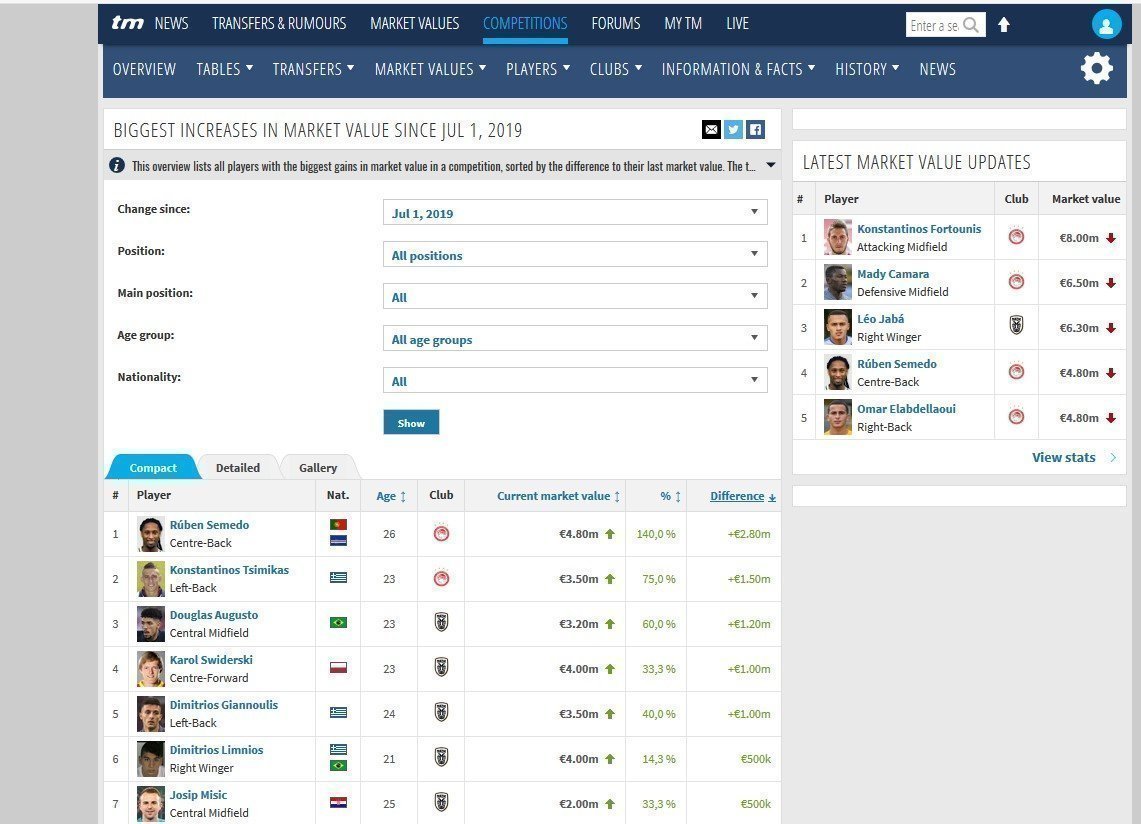Click PAOK crest in Dimitrios Limnios row
This screenshot has width=1141, height=824.
[x=441, y=758]
